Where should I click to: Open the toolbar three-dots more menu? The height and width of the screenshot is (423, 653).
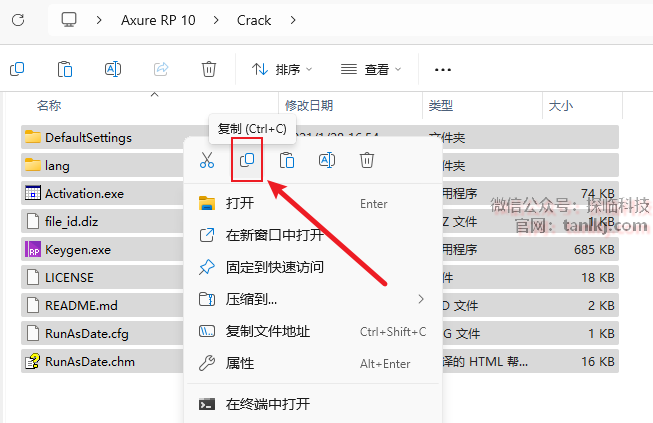tap(443, 70)
